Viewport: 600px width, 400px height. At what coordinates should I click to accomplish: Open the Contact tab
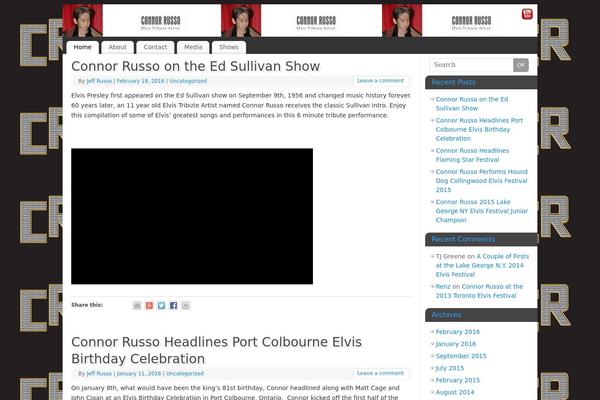[155, 47]
